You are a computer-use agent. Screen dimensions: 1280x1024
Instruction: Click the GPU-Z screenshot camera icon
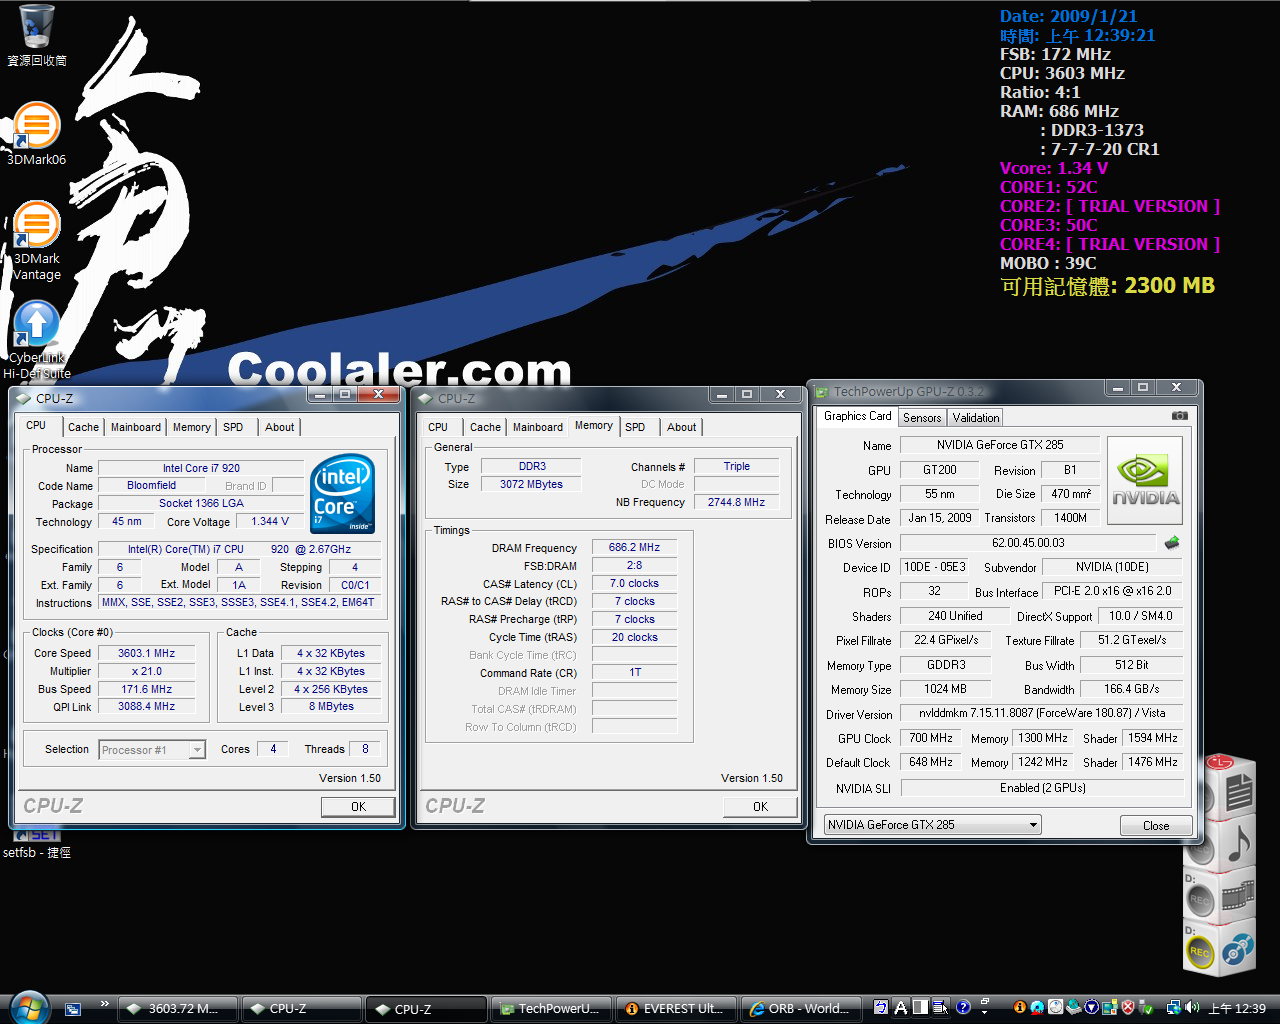click(x=1180, y=416)
